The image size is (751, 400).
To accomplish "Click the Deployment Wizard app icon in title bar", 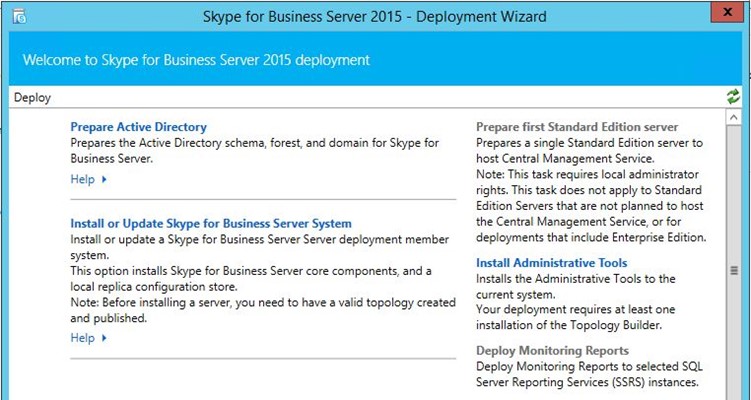I will click(x=19, y=17).
